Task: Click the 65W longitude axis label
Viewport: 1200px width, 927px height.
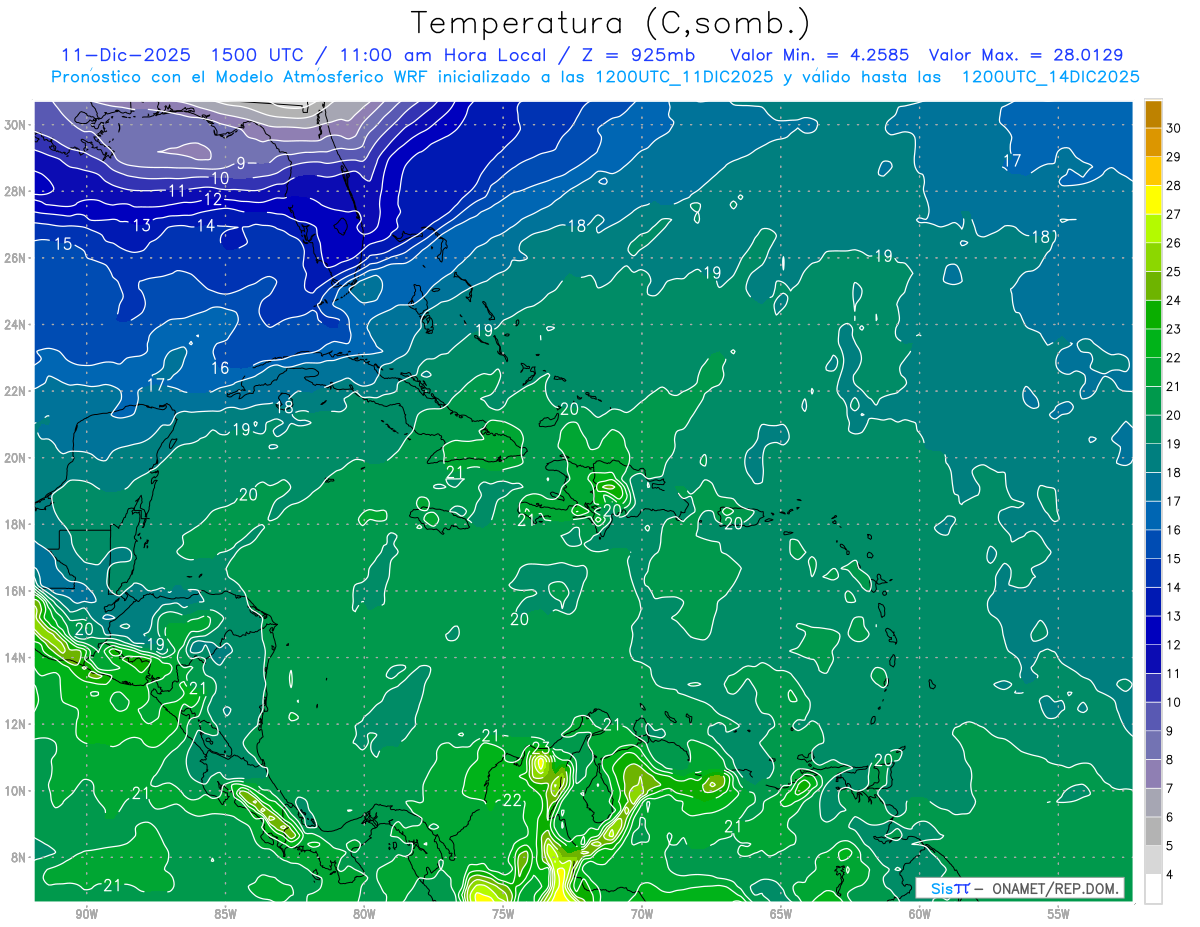Action: tap(781, 914)
